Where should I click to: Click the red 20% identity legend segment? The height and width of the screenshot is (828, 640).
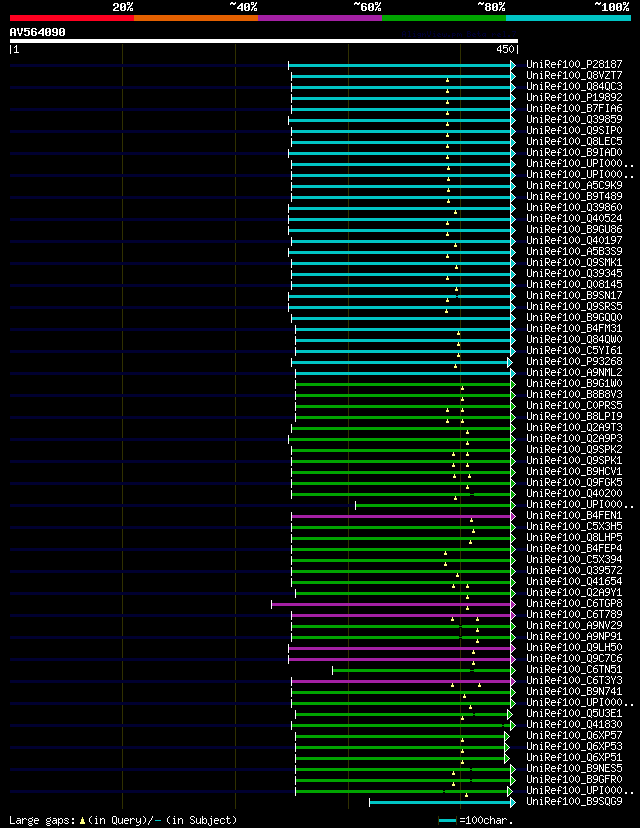coord(72,18)
